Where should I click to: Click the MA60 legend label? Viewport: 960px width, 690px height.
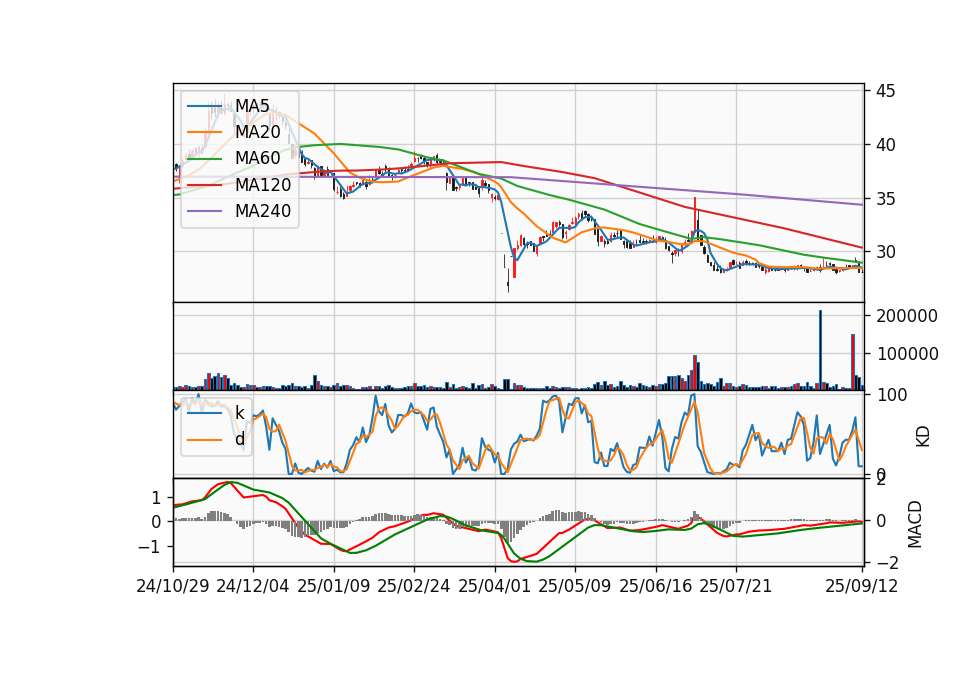pyautogui.click(x=257, y=158)
